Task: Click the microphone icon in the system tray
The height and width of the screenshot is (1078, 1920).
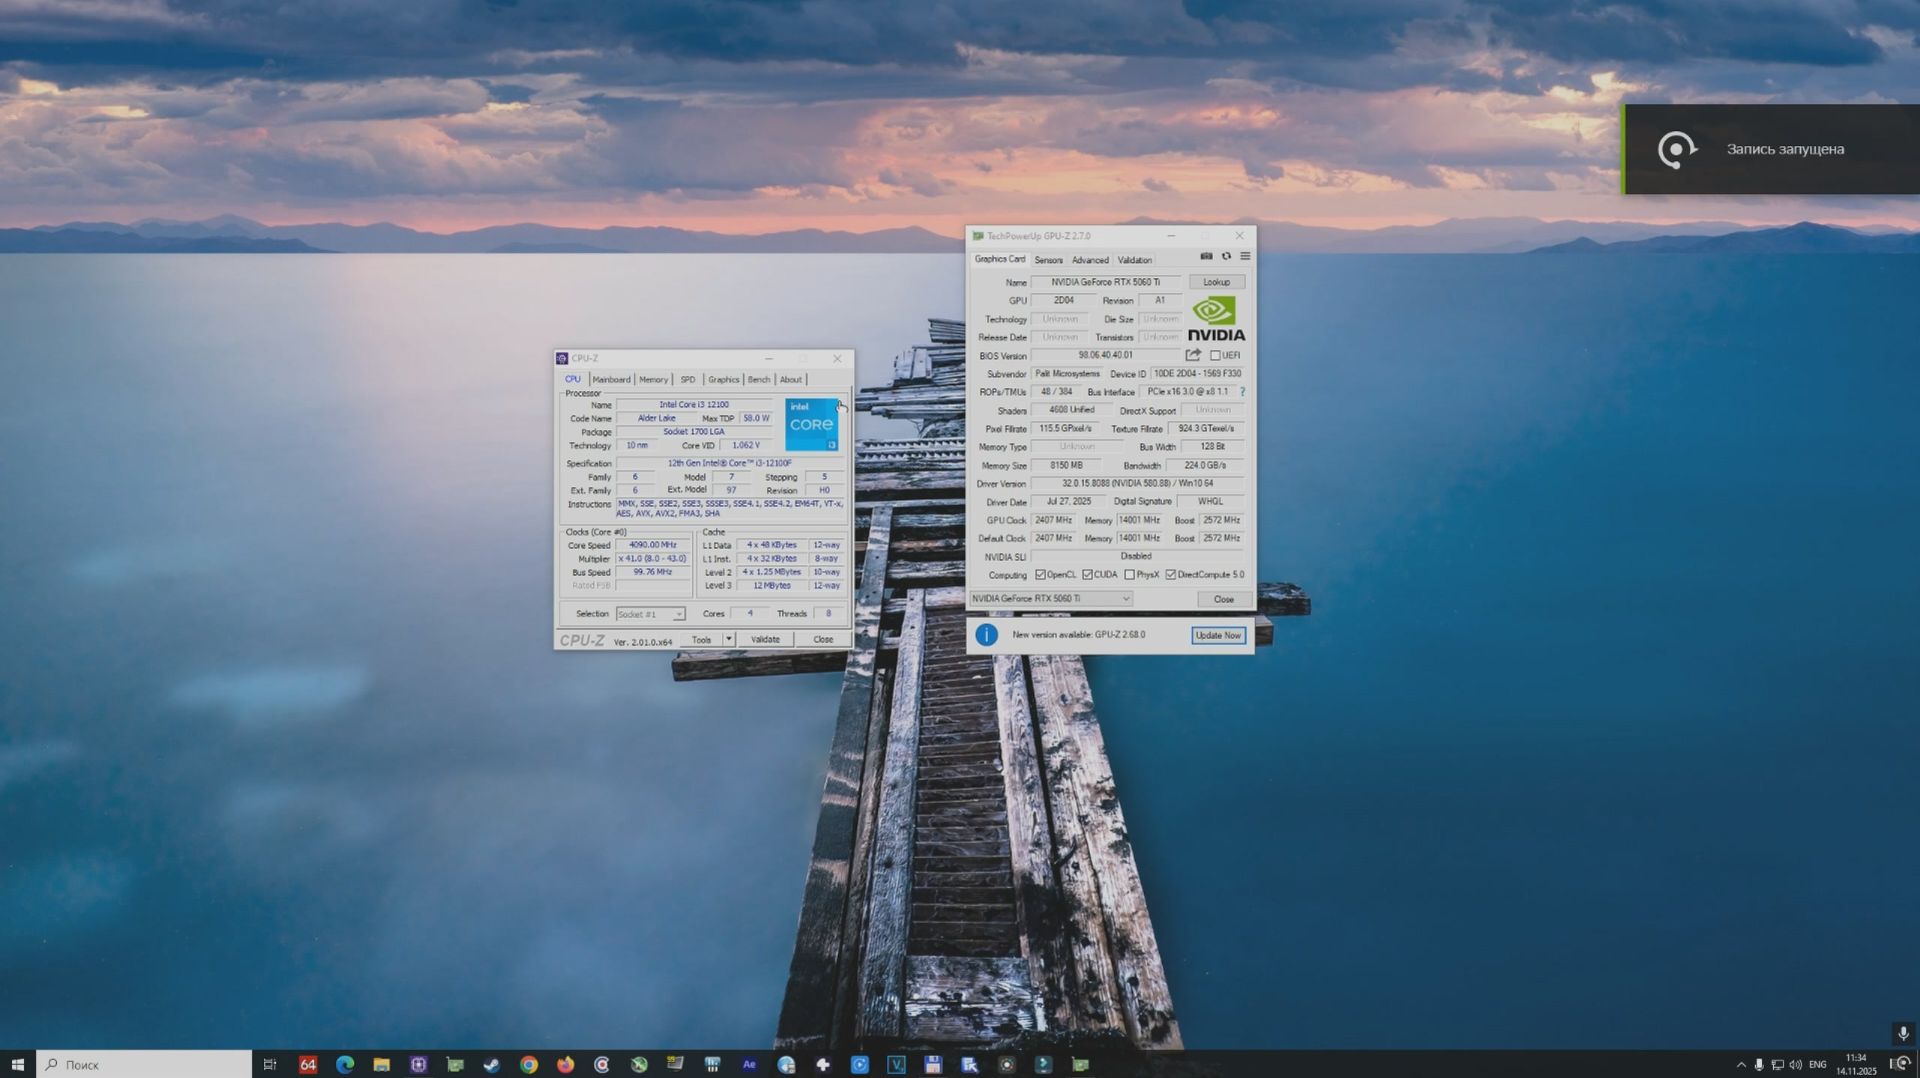Action: point(1758,1065)
